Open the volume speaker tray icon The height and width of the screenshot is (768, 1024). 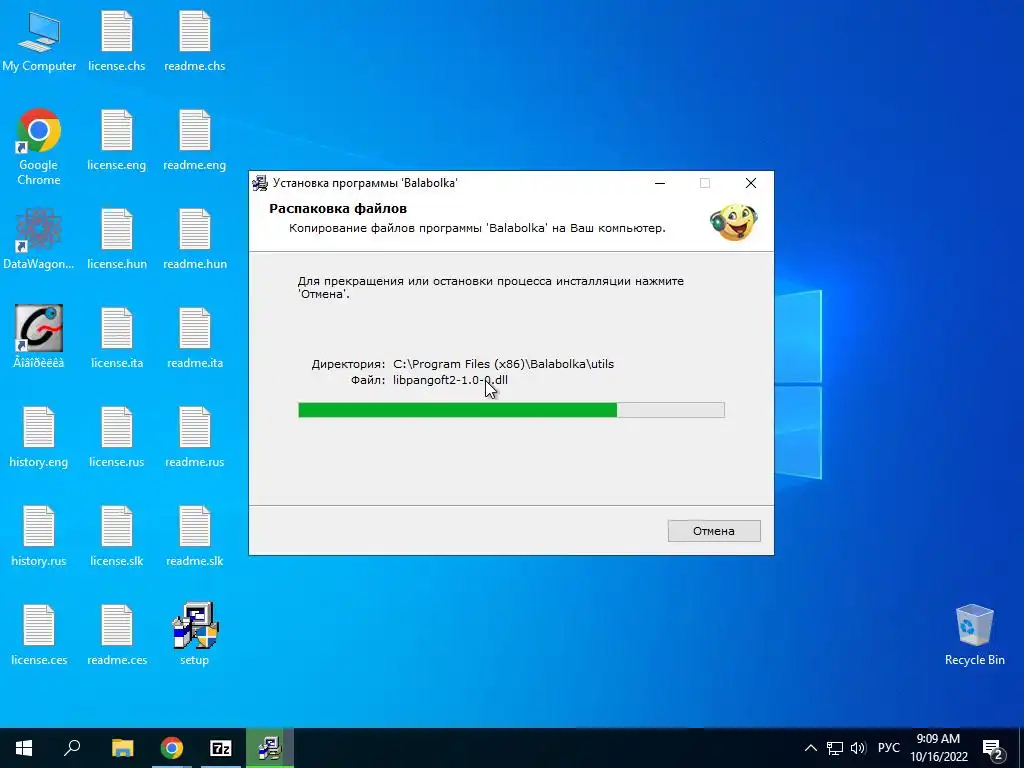coord(858,748)
